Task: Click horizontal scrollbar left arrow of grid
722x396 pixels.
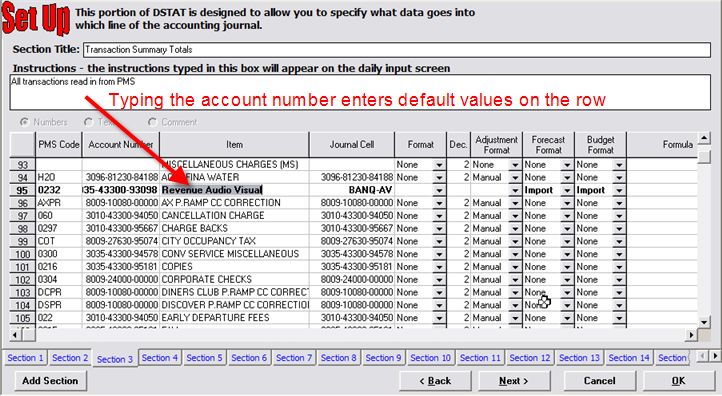Action: (15, 335)
